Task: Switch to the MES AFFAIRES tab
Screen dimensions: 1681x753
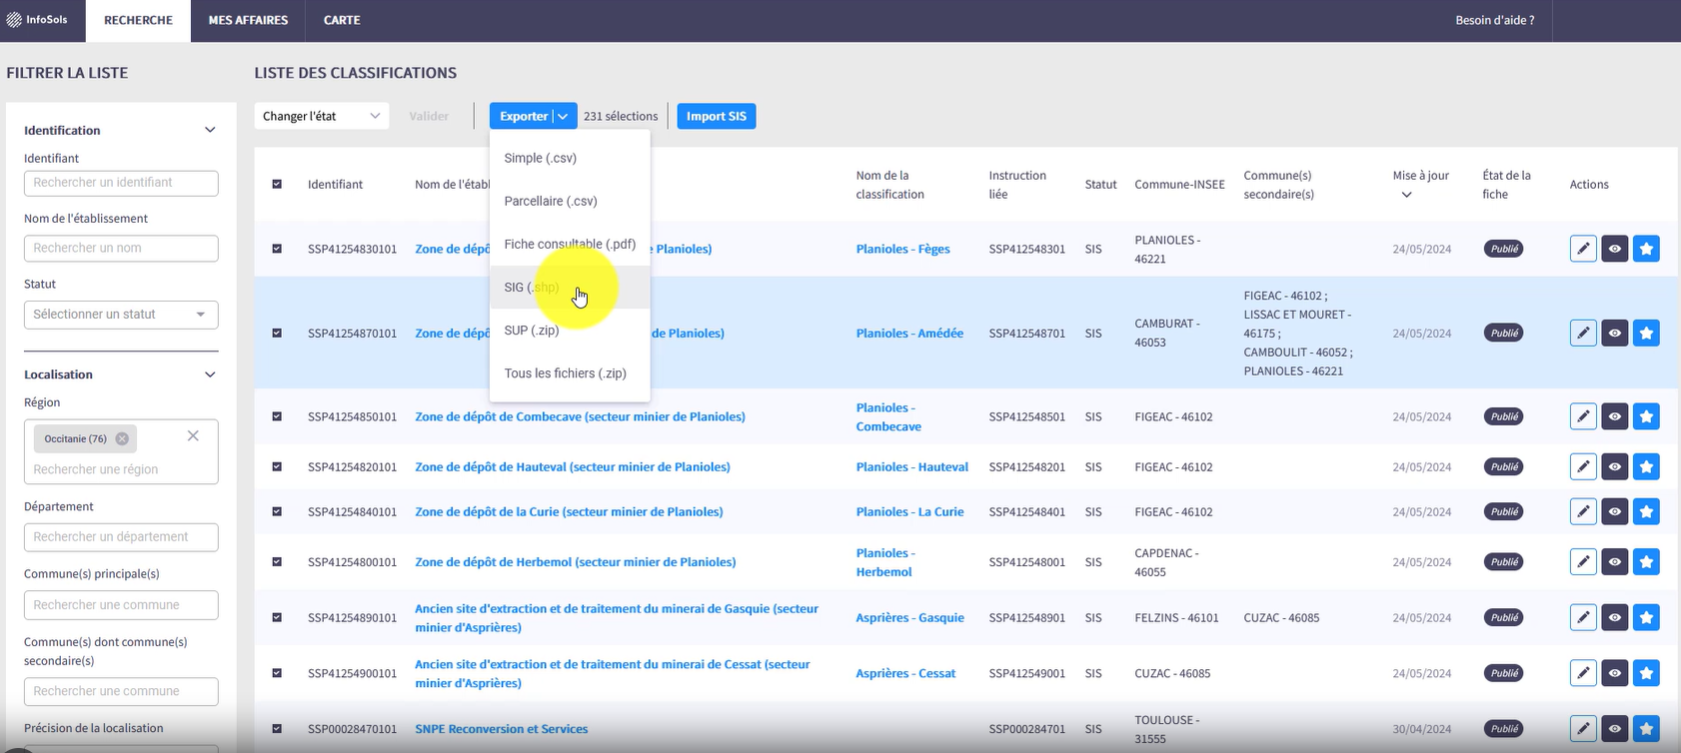Action: [x=248, y=20]
